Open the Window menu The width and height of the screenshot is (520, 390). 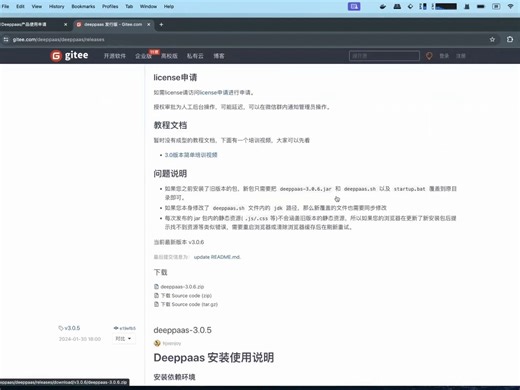(148, 6)
